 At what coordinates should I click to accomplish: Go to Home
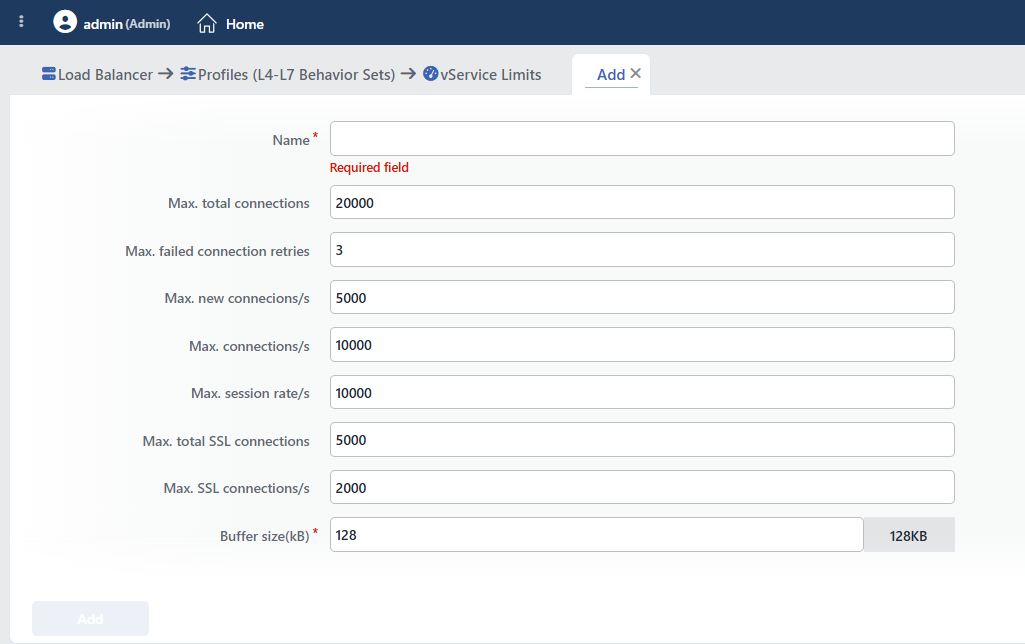tap(244, 24)
